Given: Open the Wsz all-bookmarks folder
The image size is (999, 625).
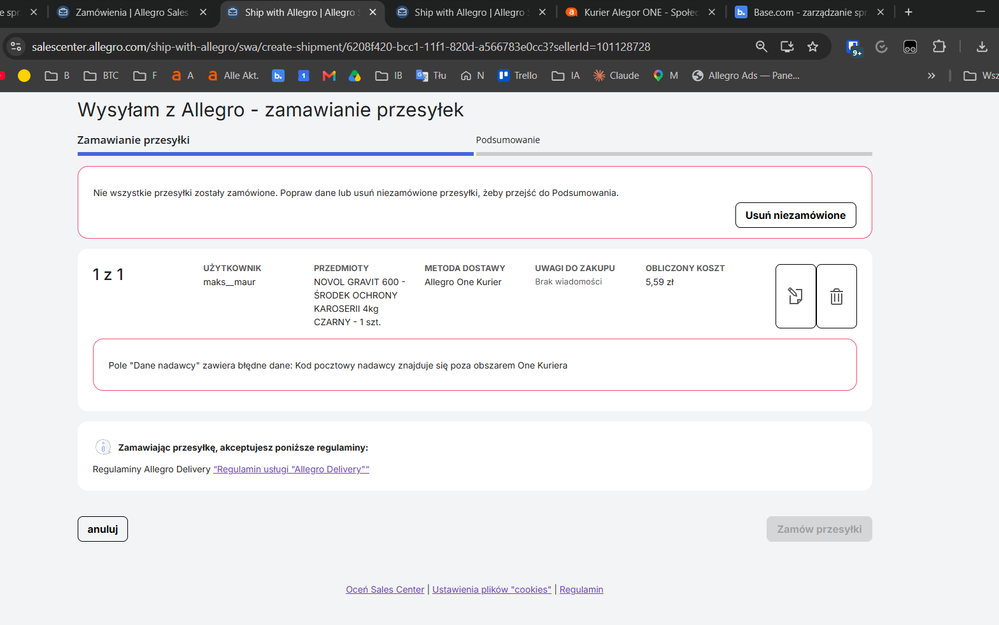Looking at the screenshot, I should (x=981, y=76).
